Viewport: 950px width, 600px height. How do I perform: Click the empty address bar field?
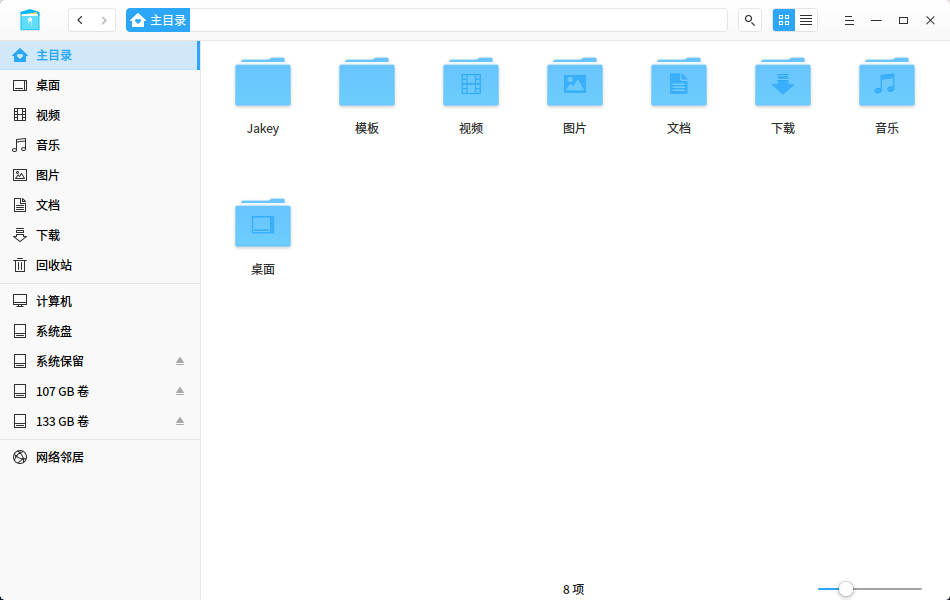(x=458, y=20)
